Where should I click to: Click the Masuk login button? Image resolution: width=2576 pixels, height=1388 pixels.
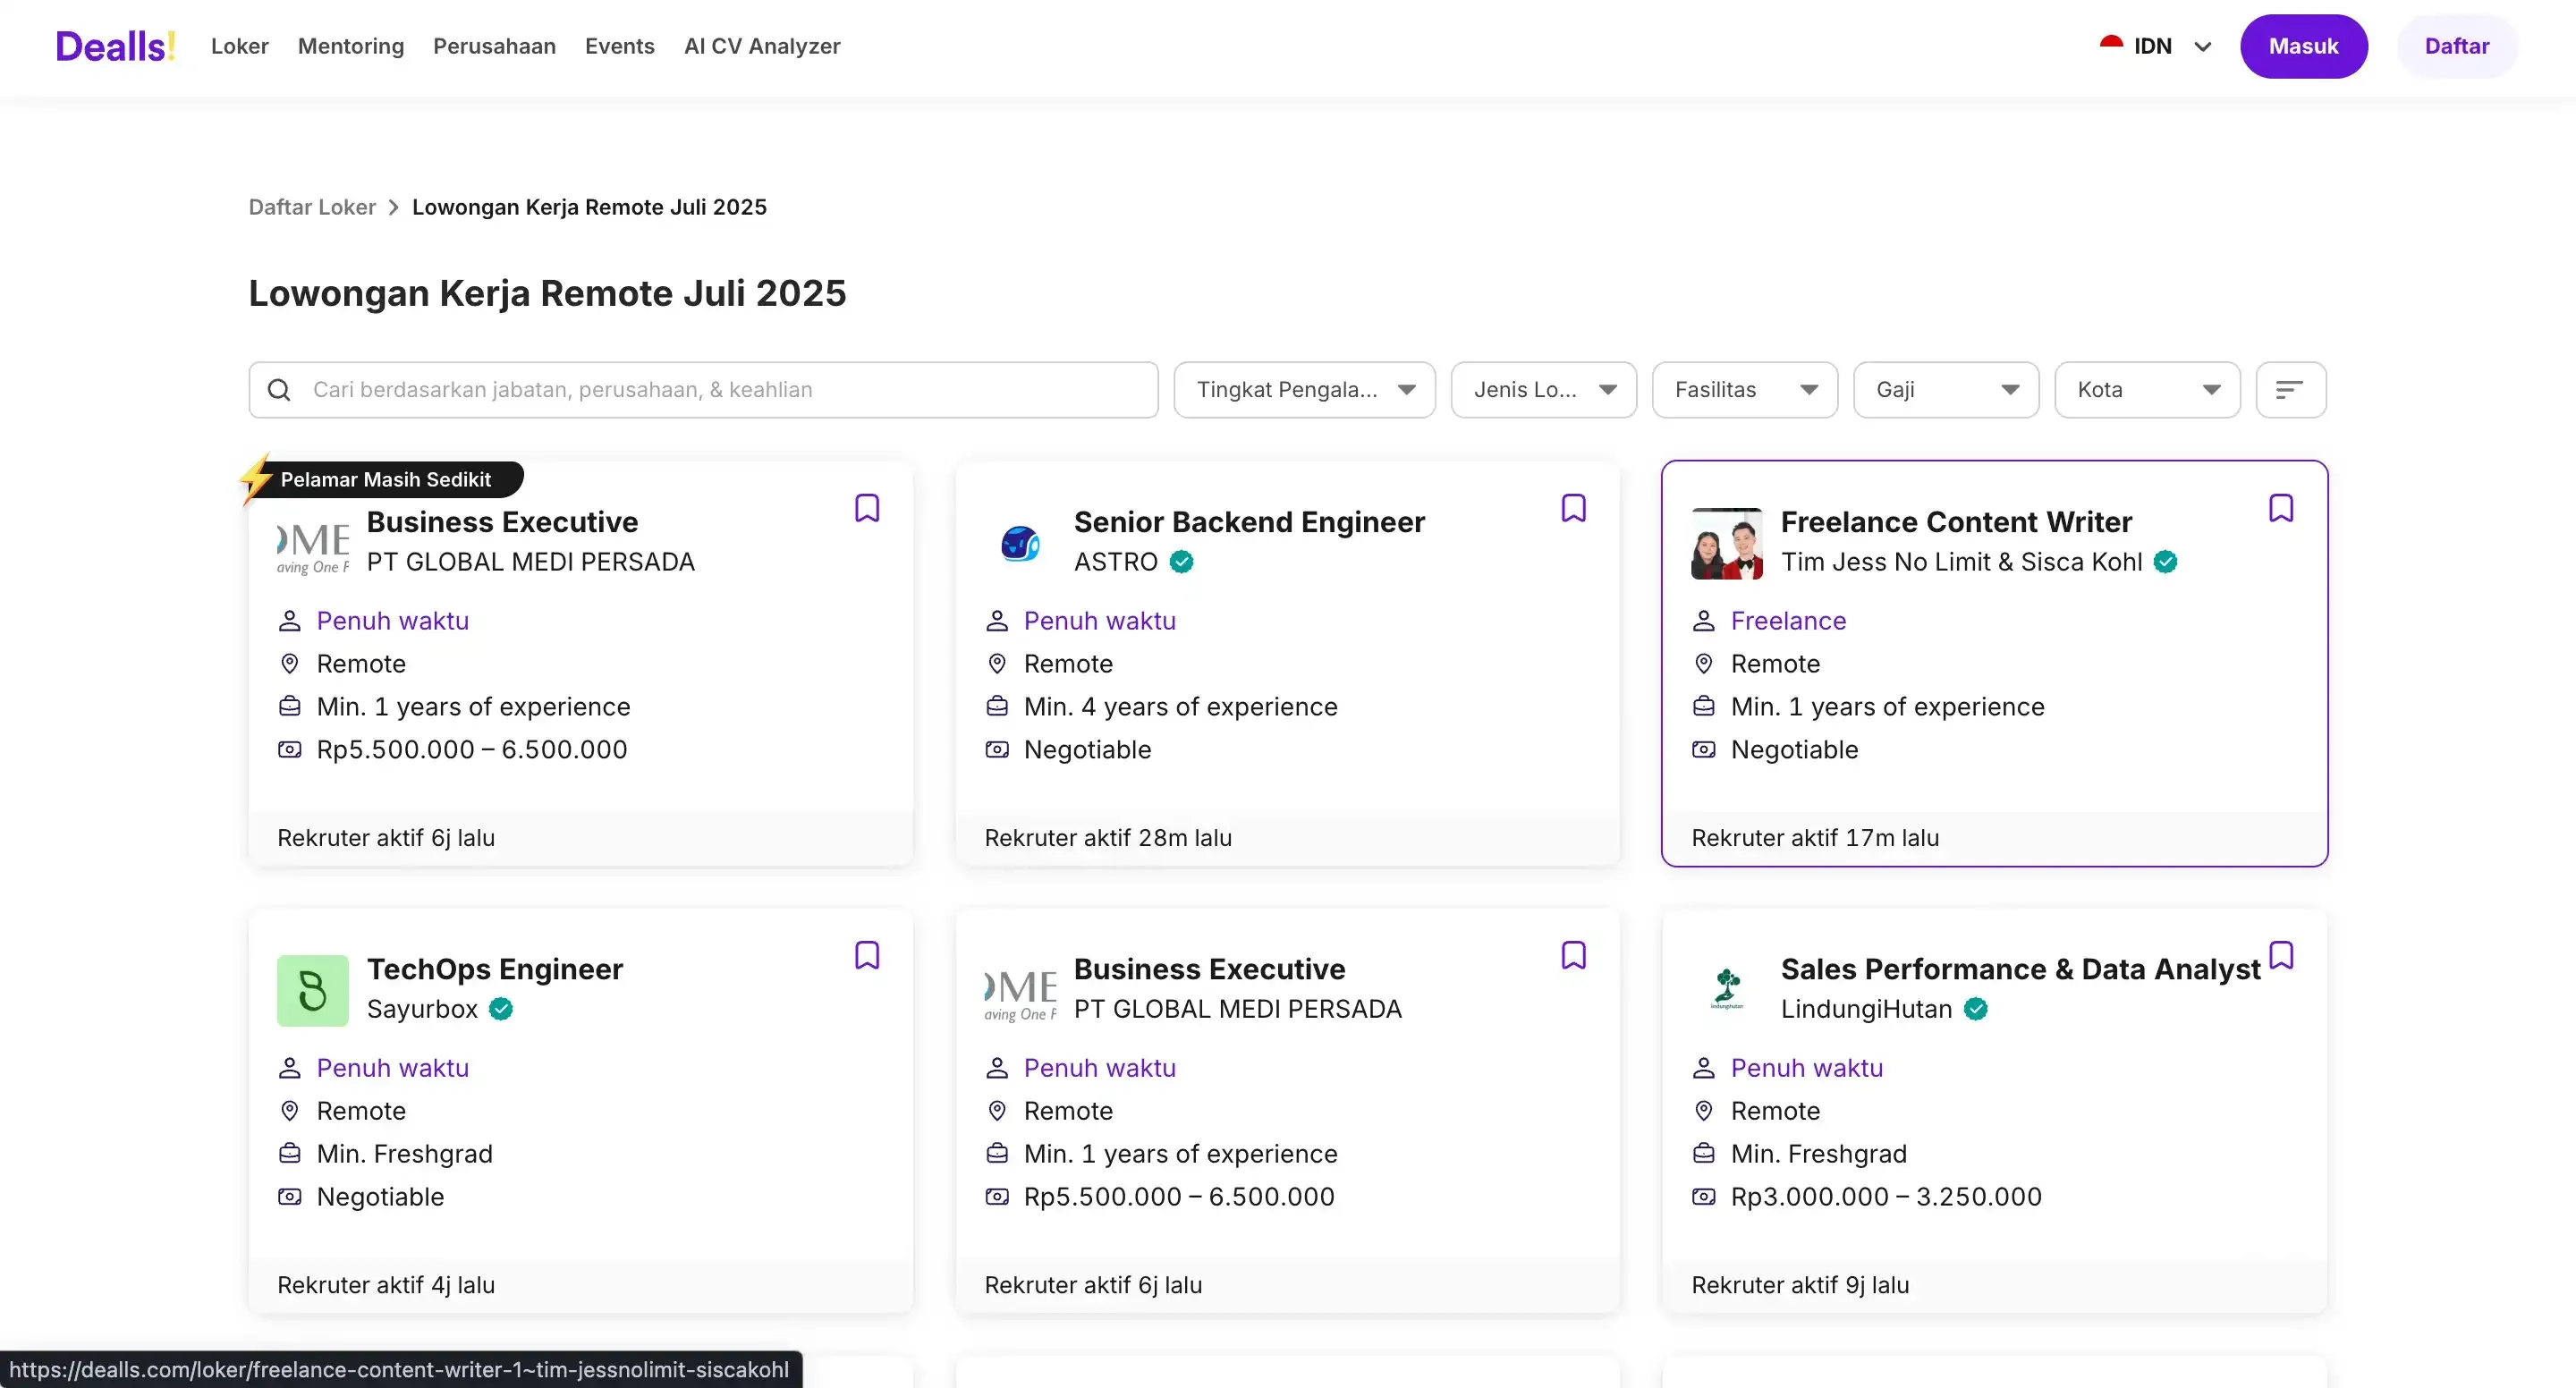pyautogui.click(x=2303, y=46)
